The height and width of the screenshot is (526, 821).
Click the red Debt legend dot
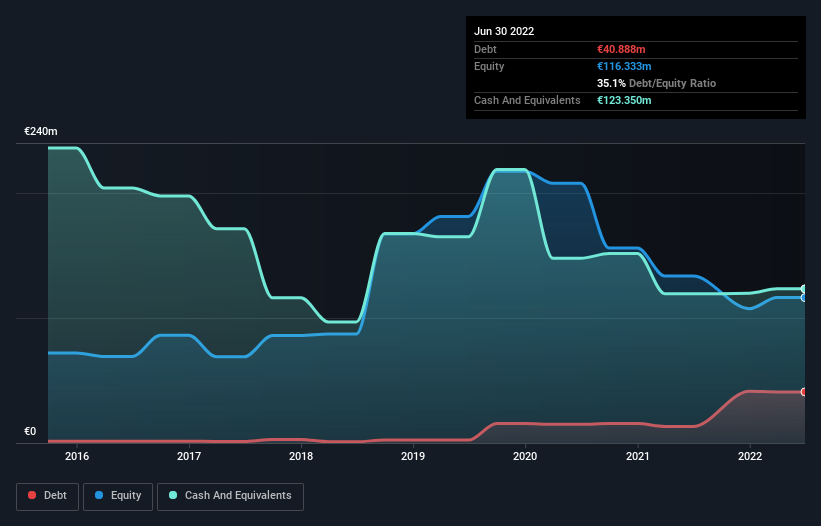32,495
